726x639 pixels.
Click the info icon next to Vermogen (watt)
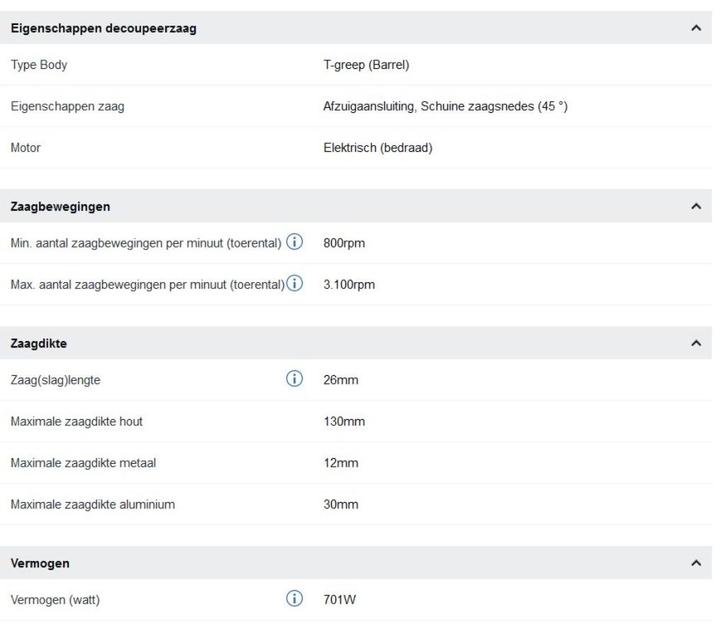coord(295,600)
